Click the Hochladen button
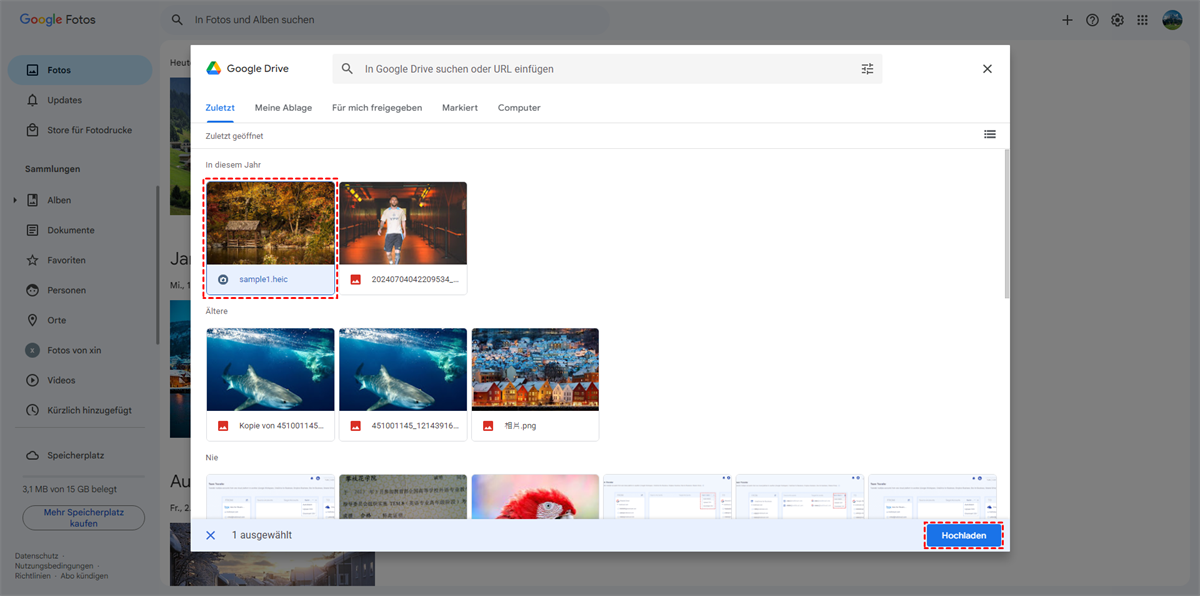 click(x=963, y=536)
